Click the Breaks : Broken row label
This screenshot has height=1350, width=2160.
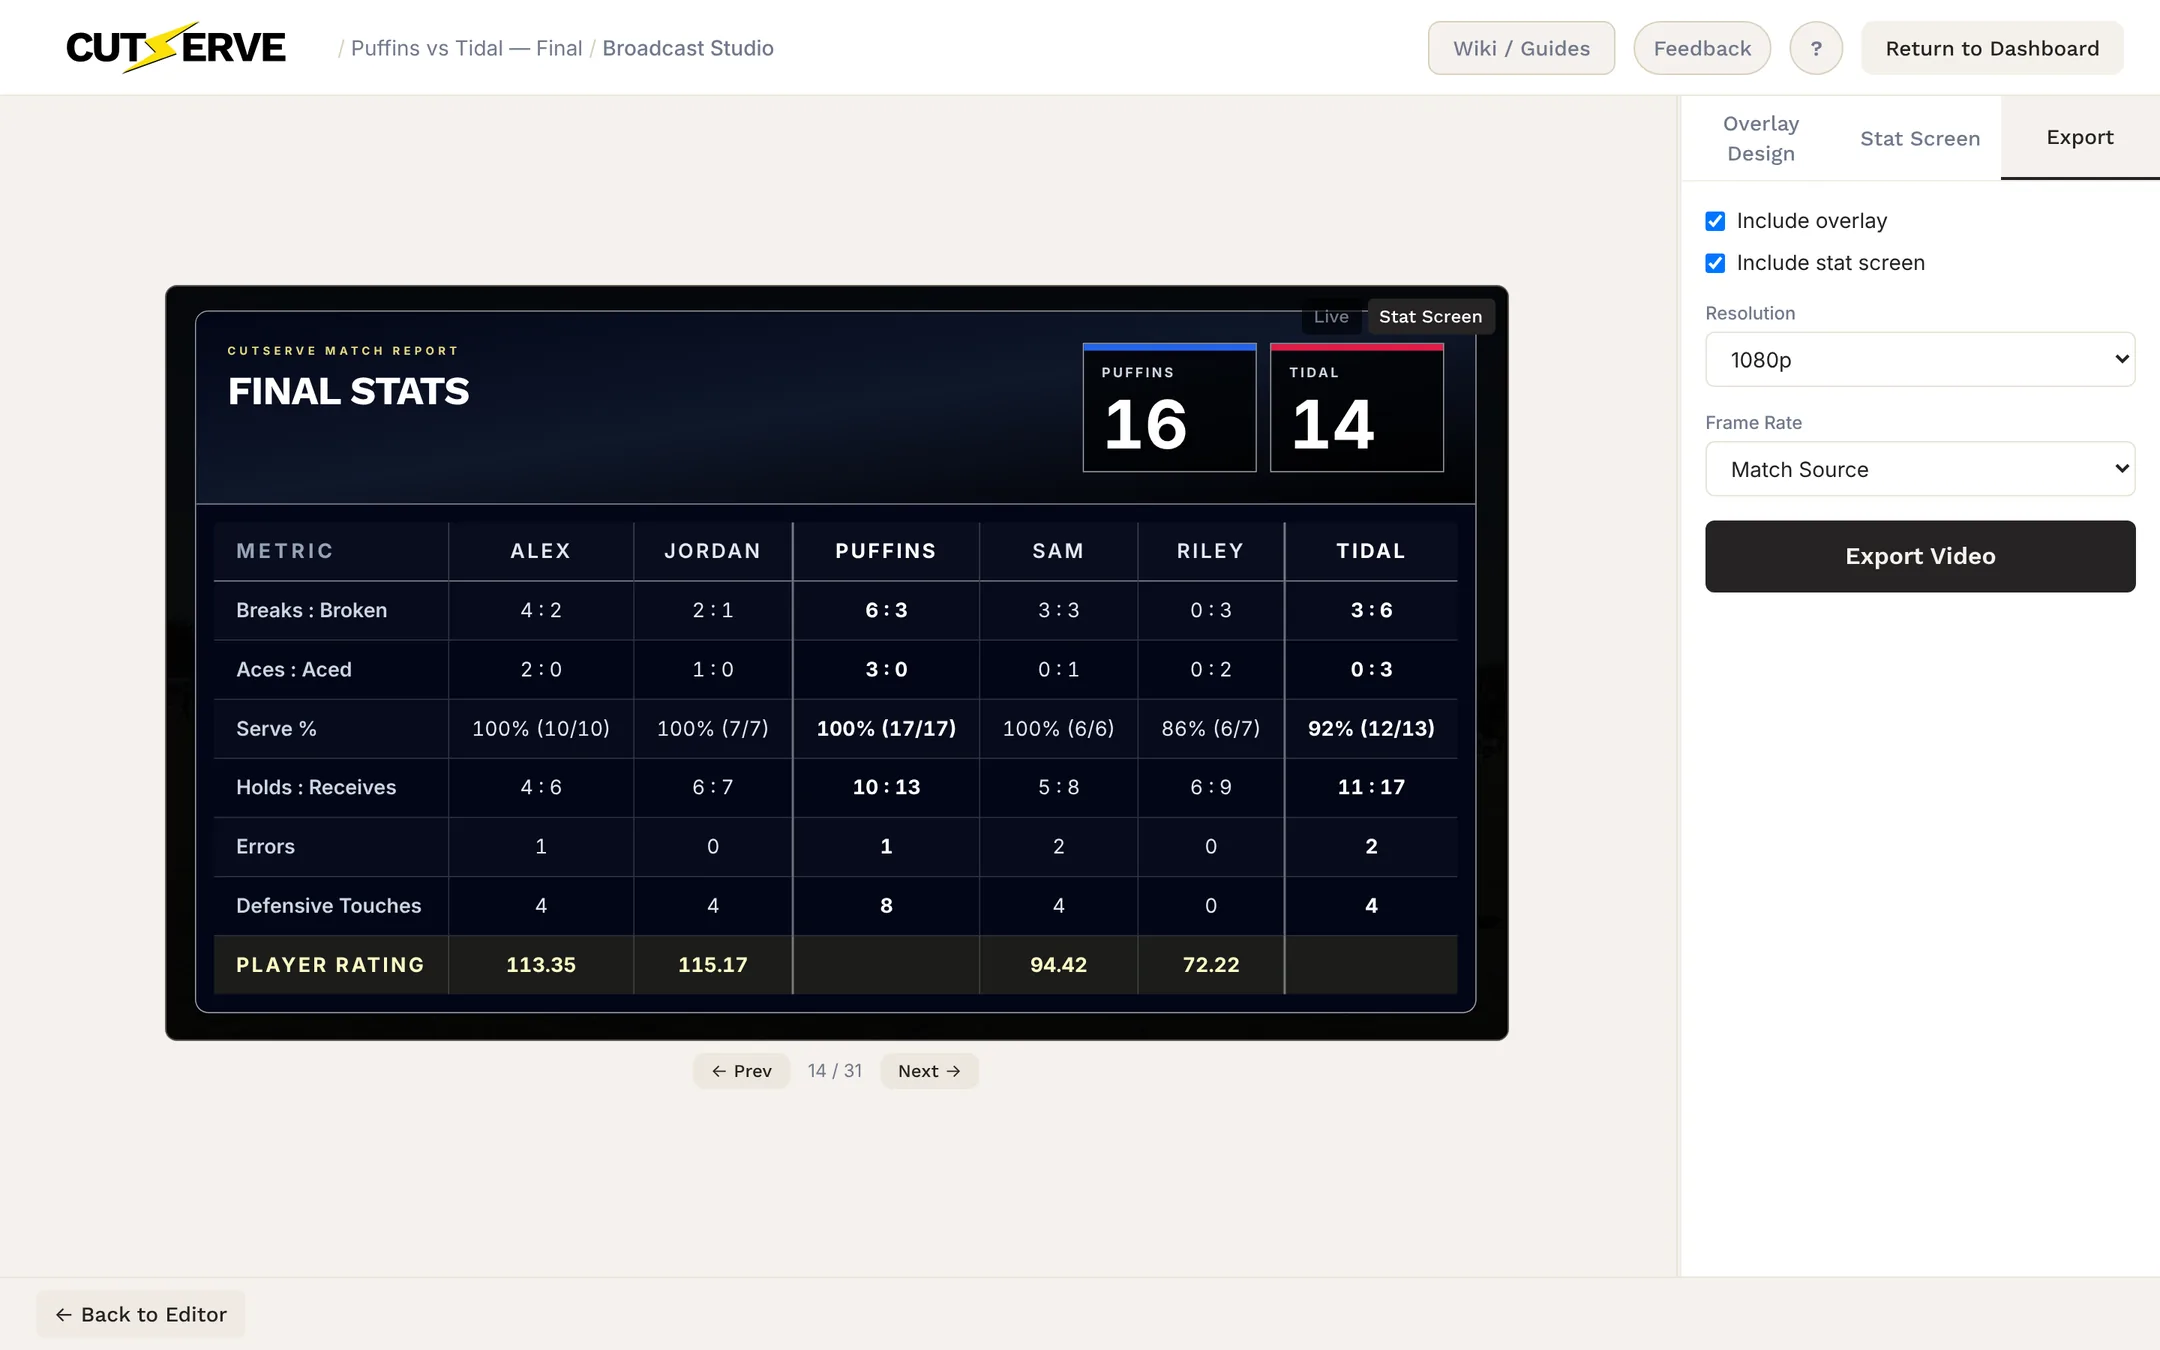pyautogui.click(x=311, y=610)
